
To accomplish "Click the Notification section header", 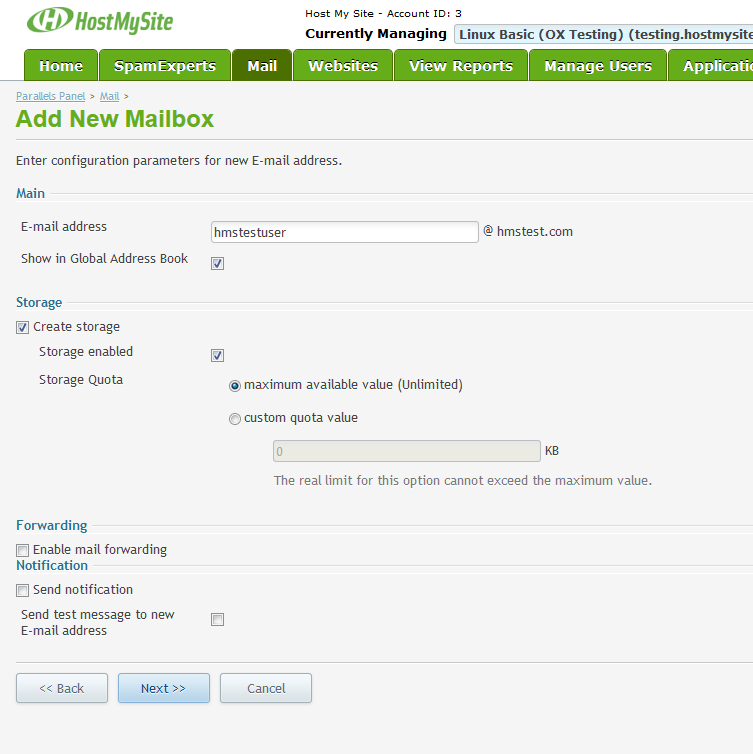I will click(52, 566).
